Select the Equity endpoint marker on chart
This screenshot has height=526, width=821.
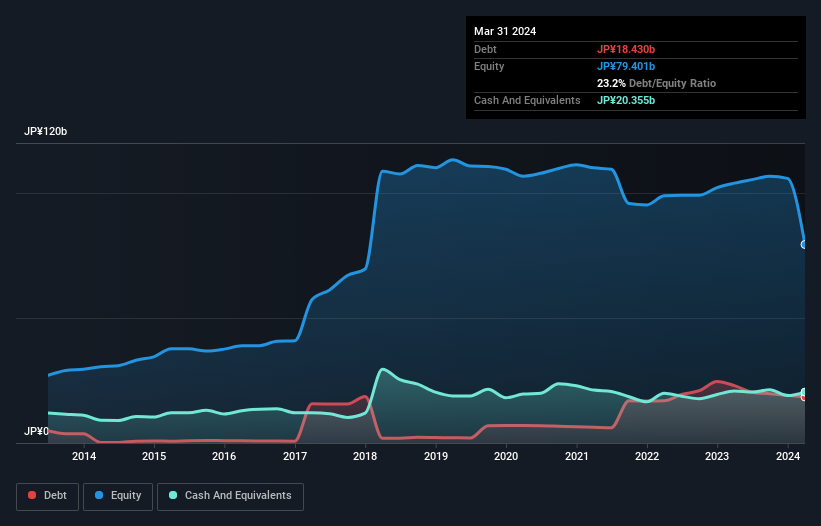click(x=804, y=244)
